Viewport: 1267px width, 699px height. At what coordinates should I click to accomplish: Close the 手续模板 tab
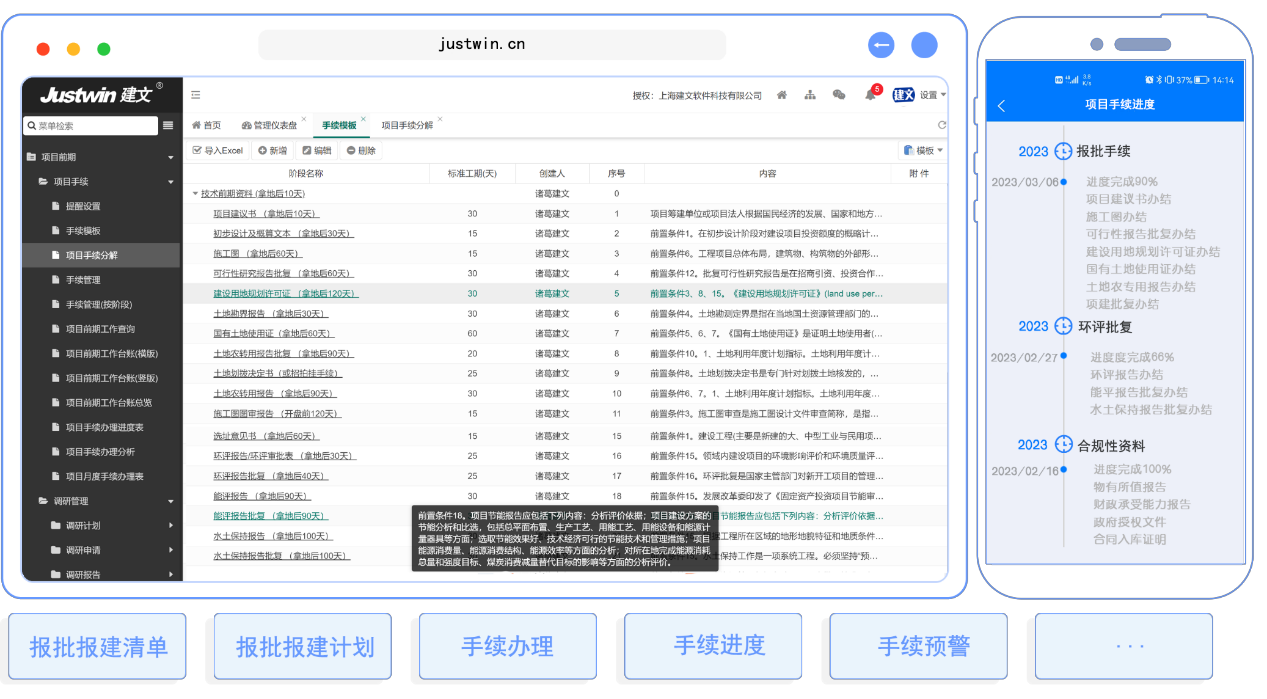[x=364, y=119]
